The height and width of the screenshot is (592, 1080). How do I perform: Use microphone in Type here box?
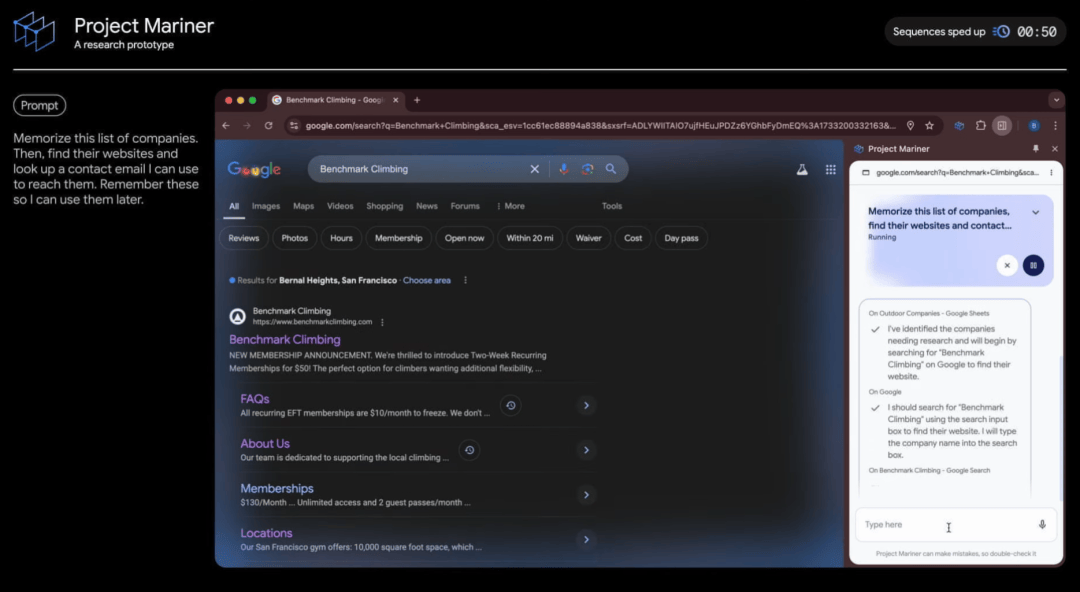pos(1042,524)
